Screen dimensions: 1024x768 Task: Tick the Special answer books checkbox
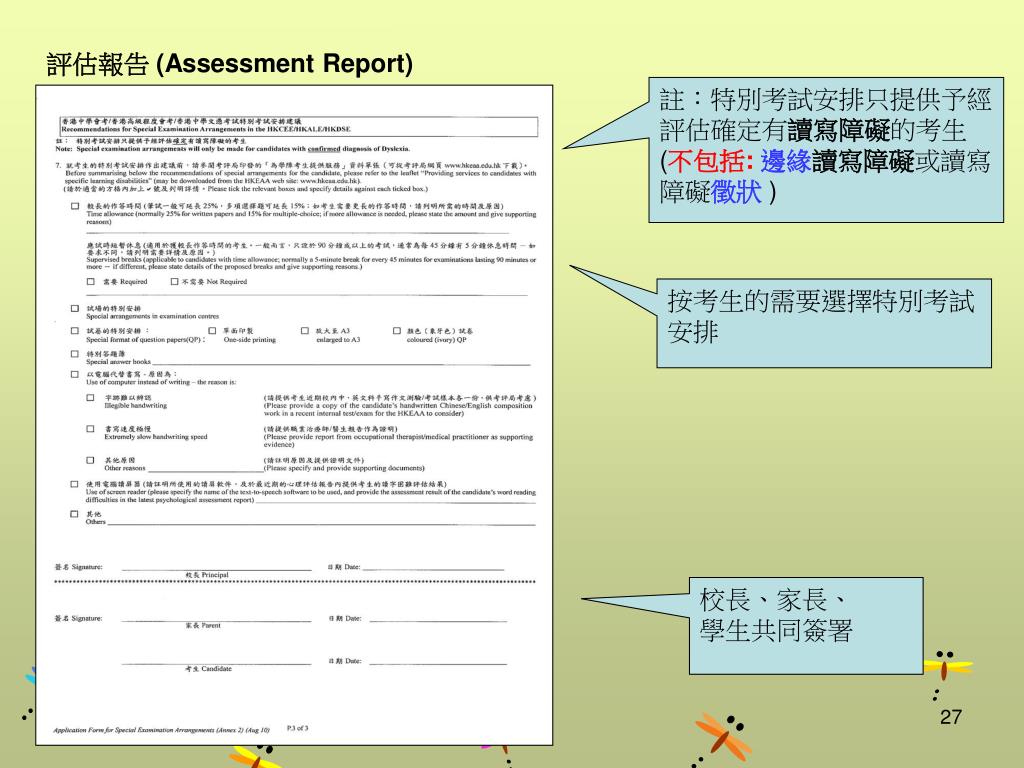pos(74,354)
